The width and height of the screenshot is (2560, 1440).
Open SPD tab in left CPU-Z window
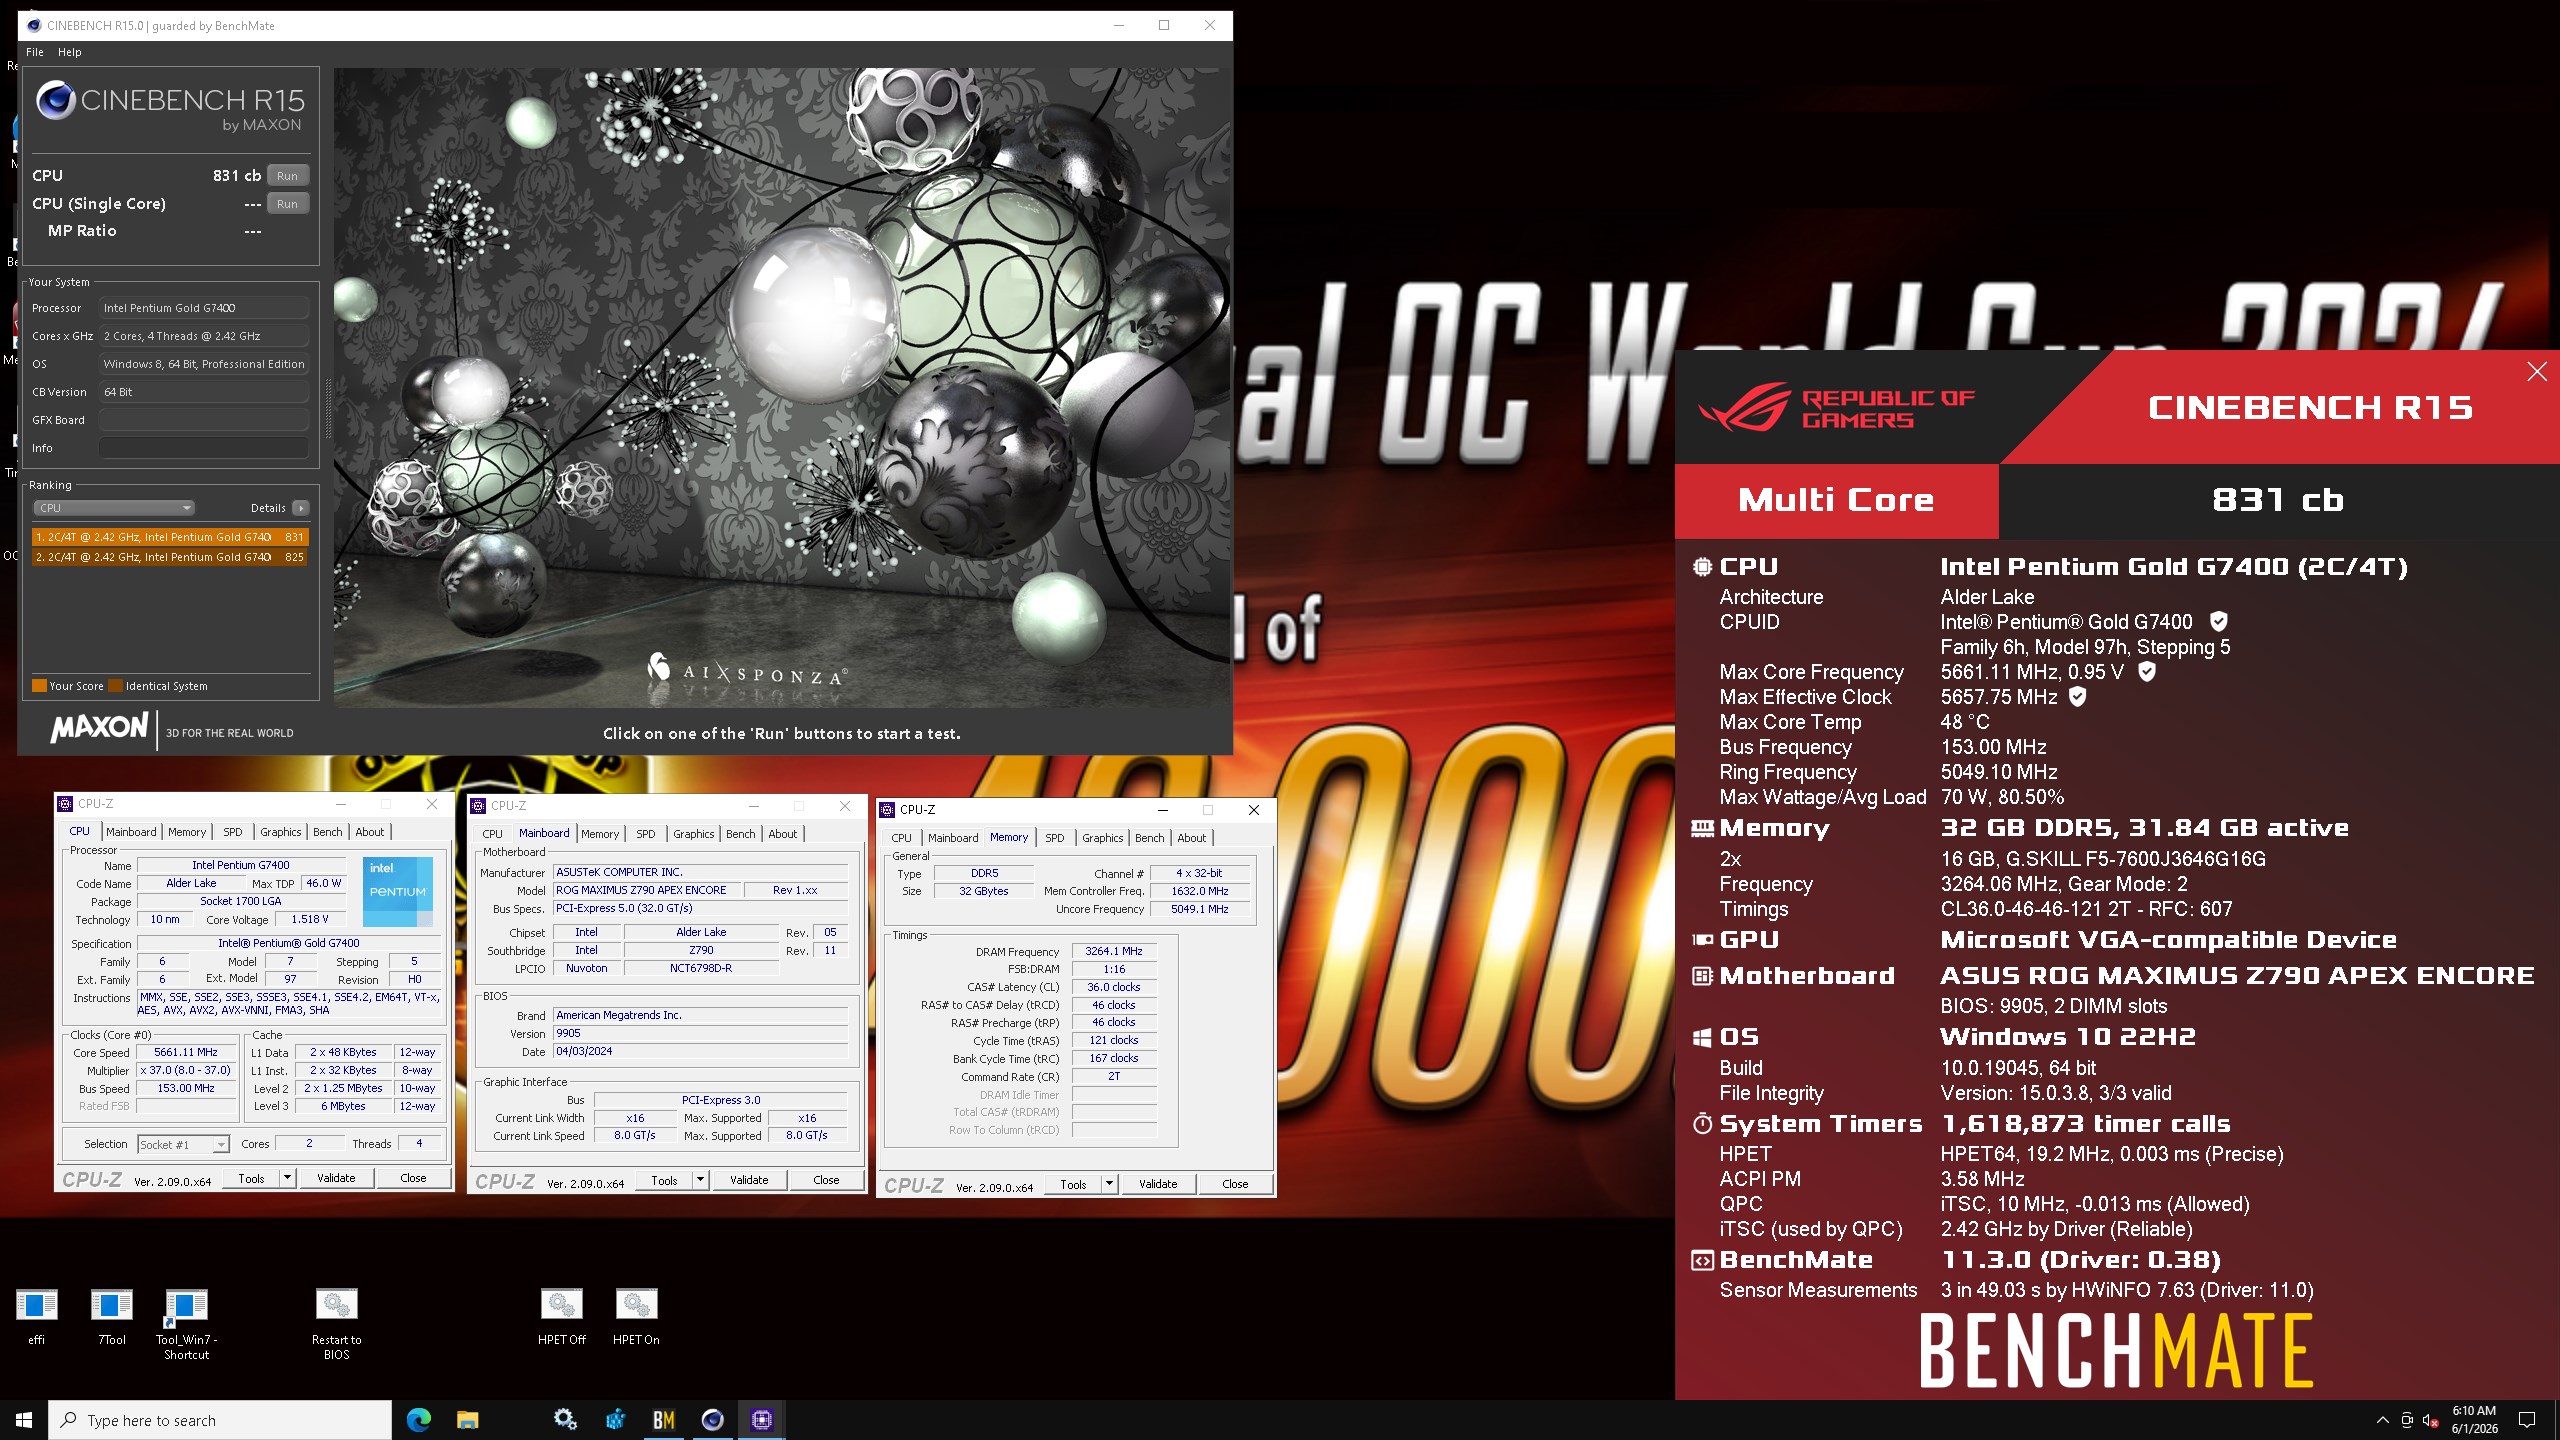click(x=233, y=832)
